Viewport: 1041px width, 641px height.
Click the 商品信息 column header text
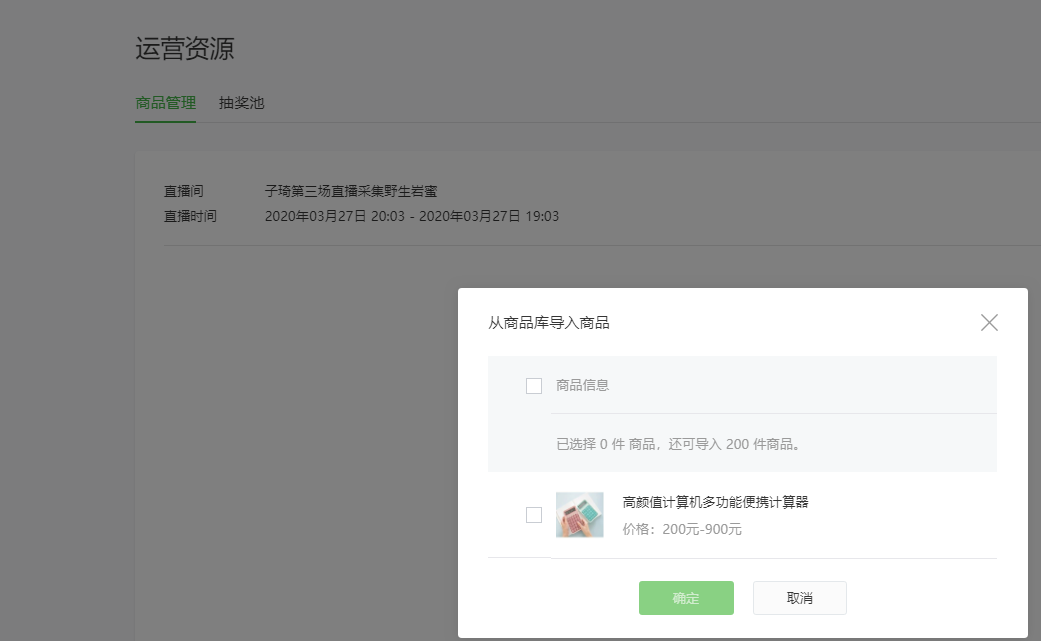pos(582,386)
